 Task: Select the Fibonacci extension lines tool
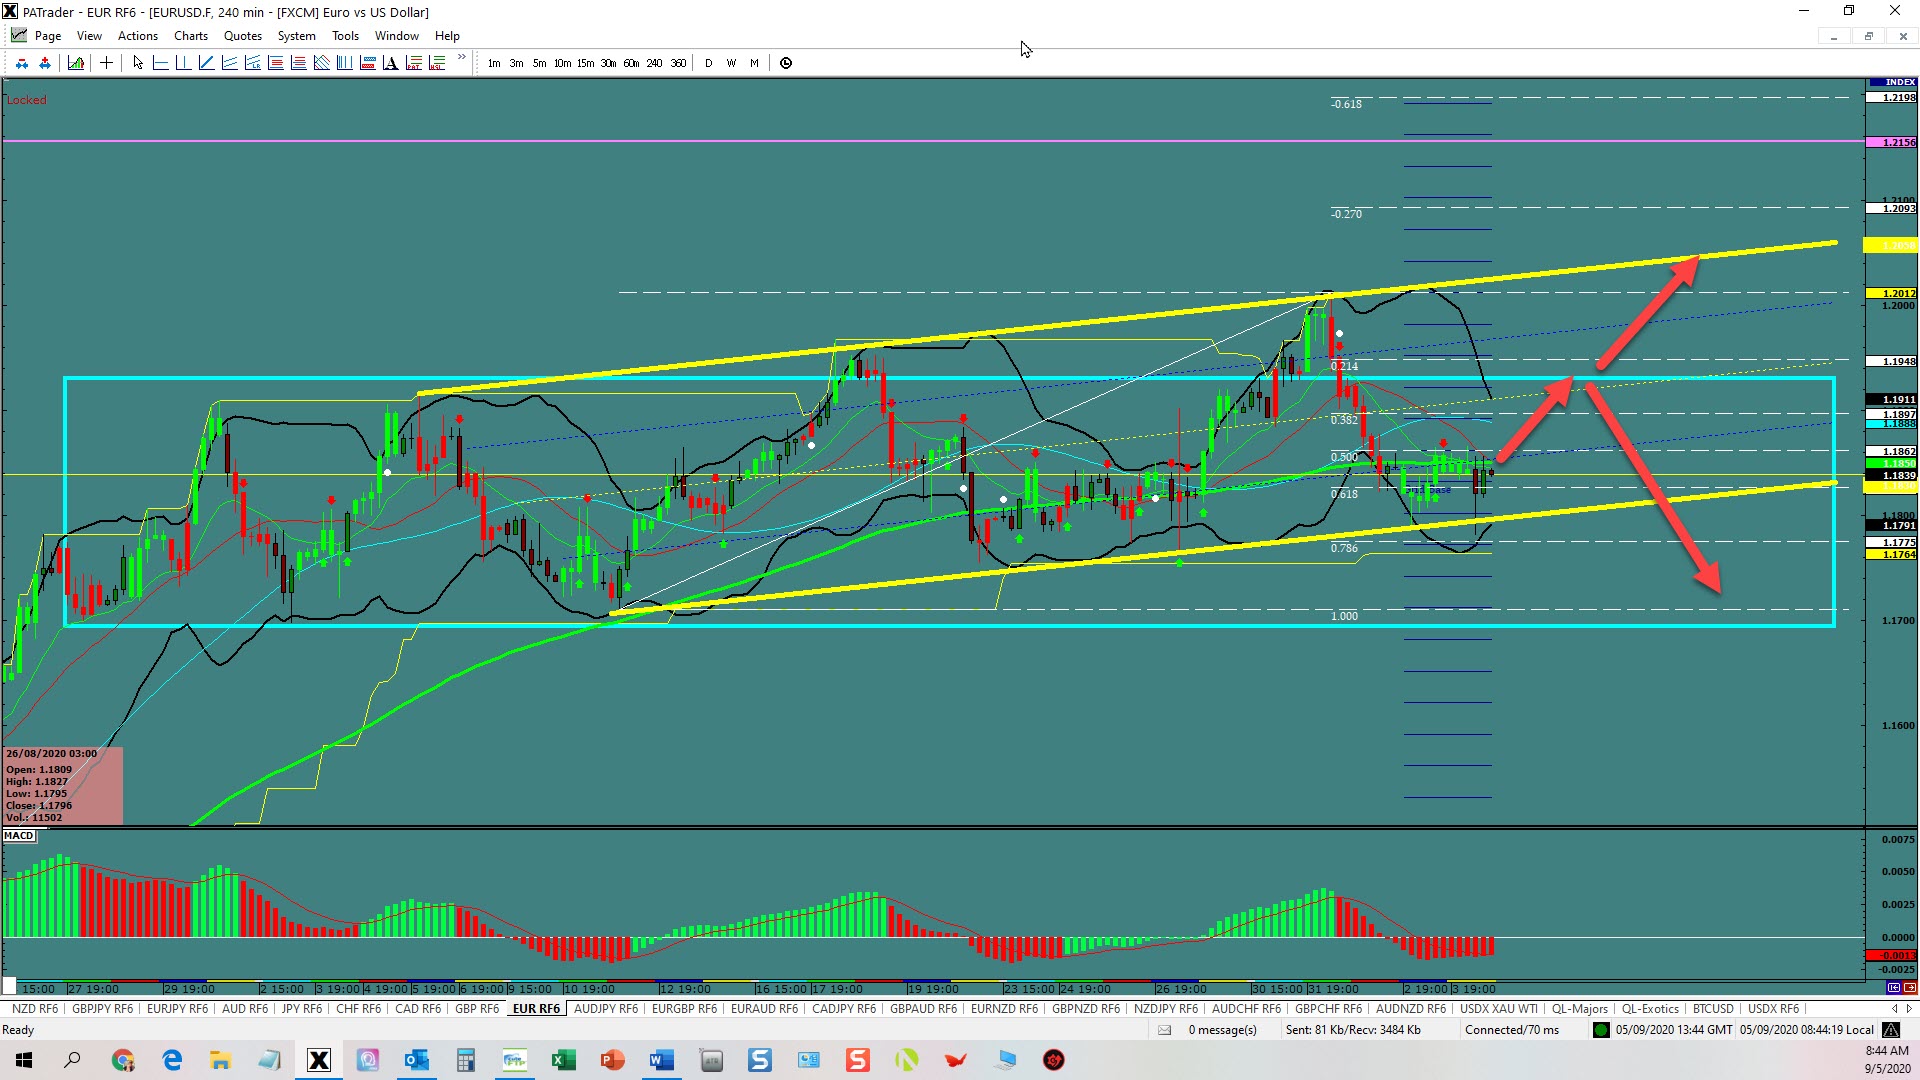point(298,63)
